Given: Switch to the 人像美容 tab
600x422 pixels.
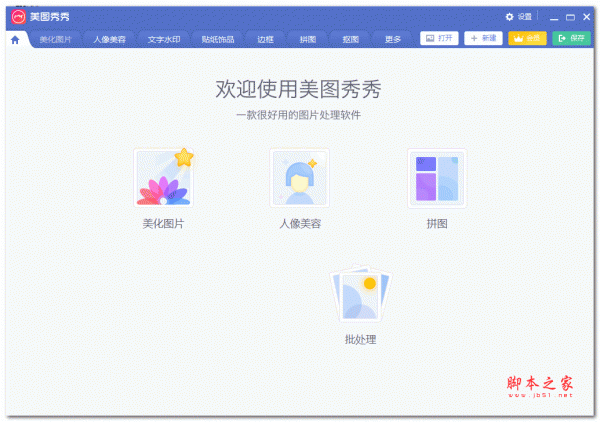Looking at the screenshot, I should pyautogui.click(x=109, y=39).
